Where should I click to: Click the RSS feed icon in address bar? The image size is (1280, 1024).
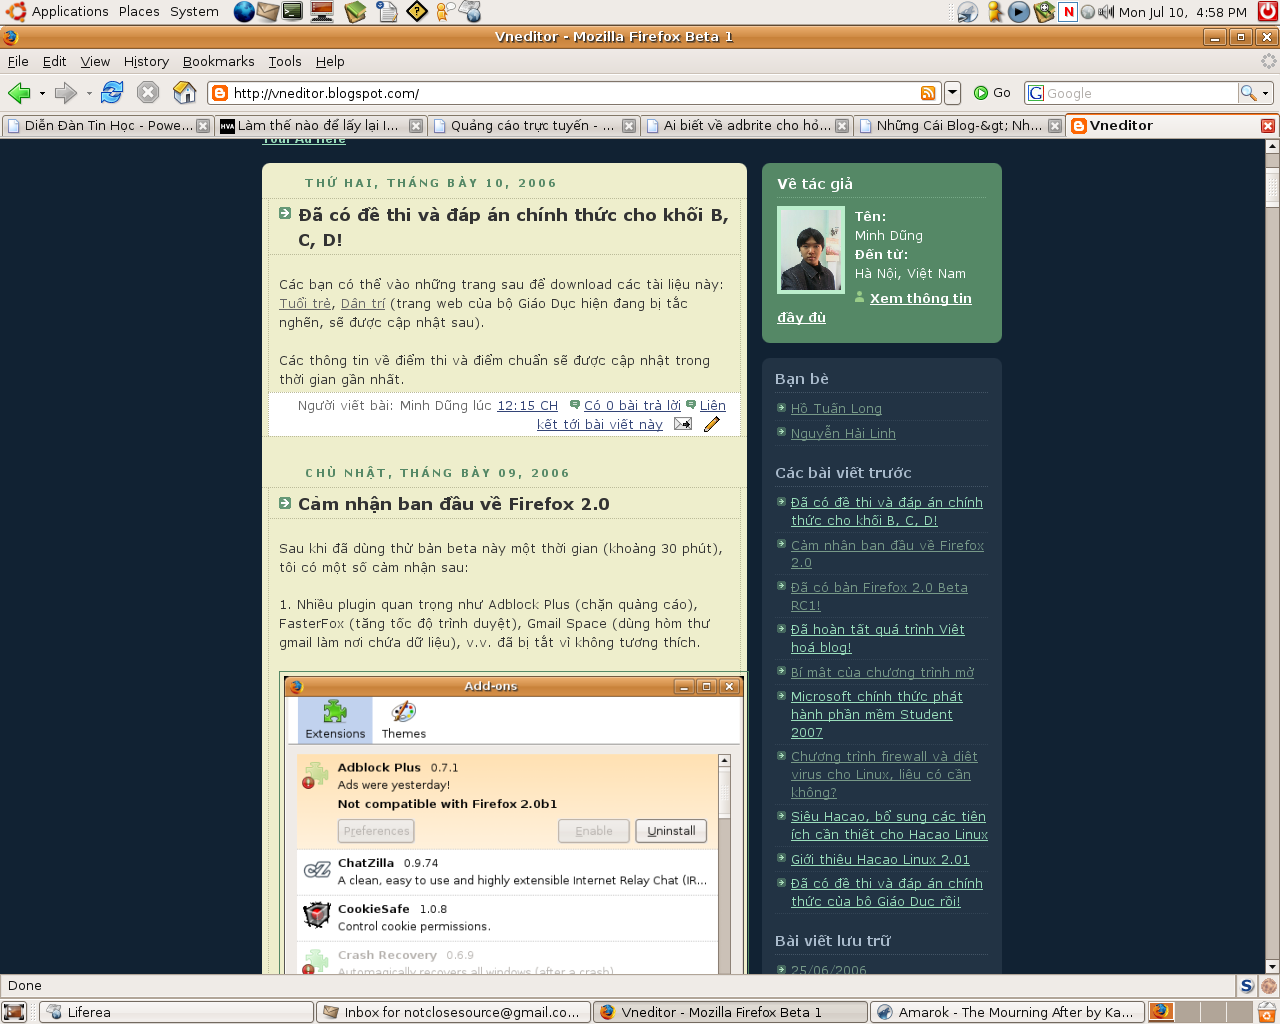point(928,93)
